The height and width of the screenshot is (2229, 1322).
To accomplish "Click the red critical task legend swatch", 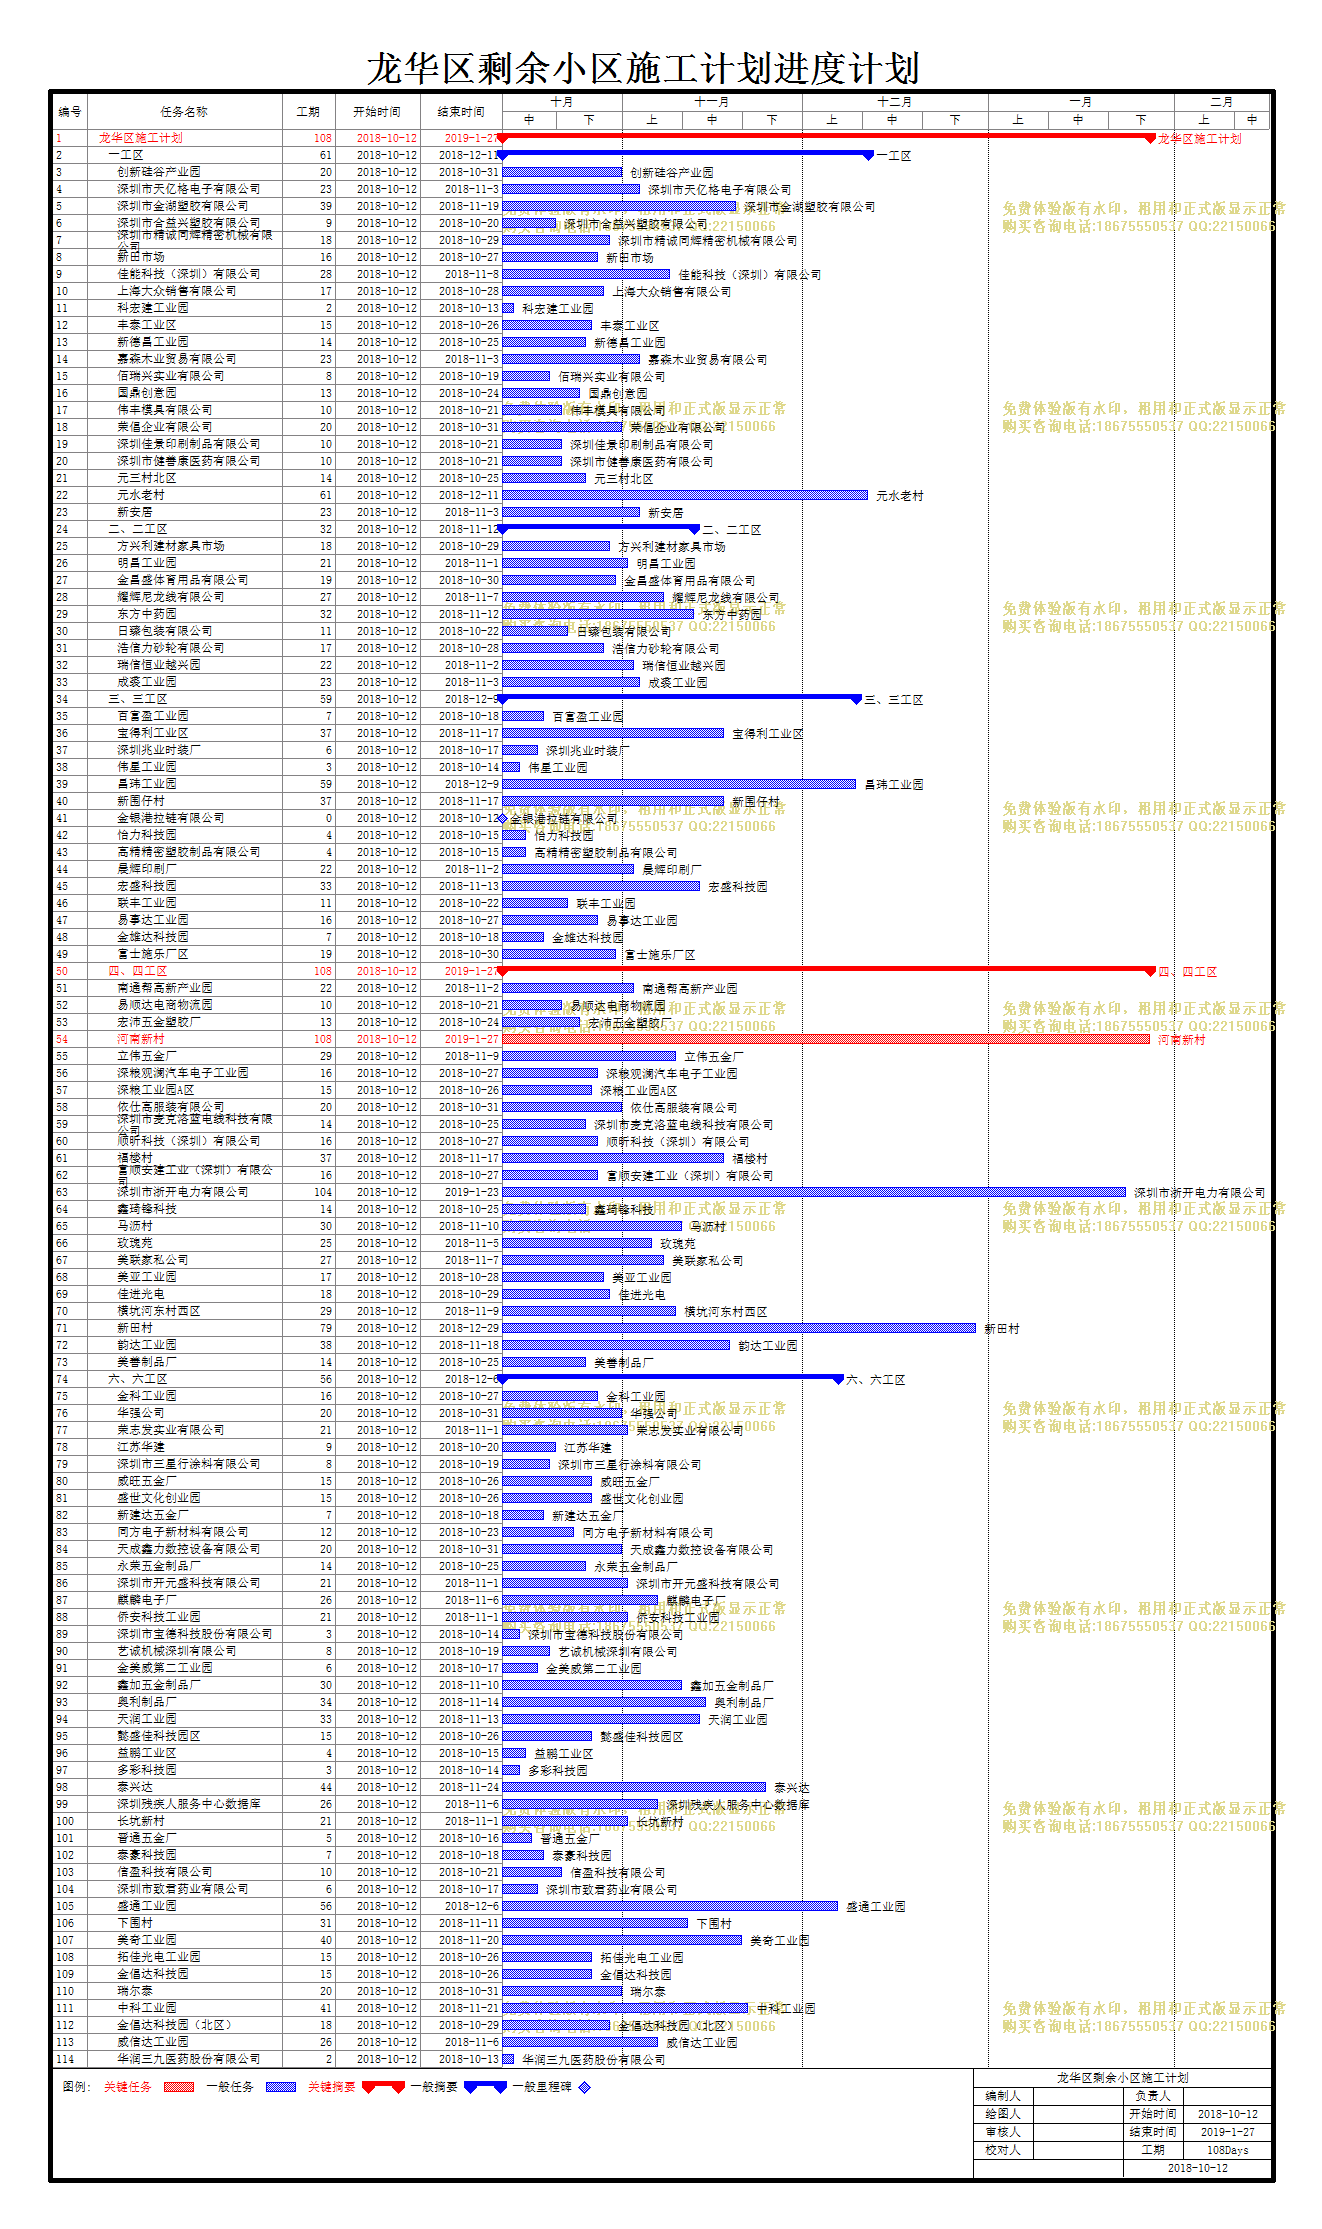I will pos(179,2087).
